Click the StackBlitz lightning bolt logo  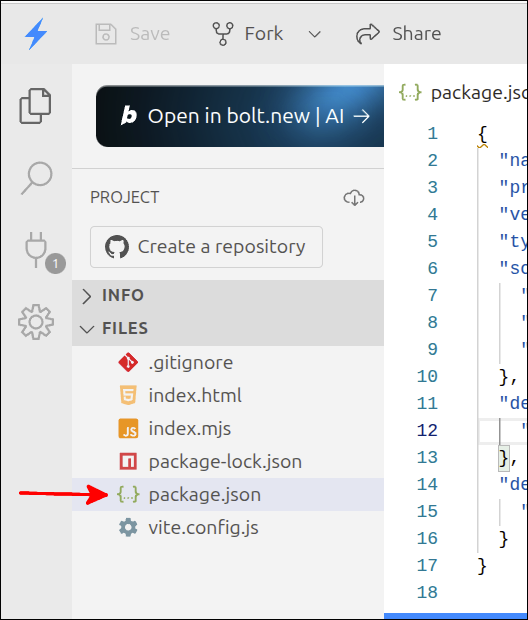click(x=36, y=34)
